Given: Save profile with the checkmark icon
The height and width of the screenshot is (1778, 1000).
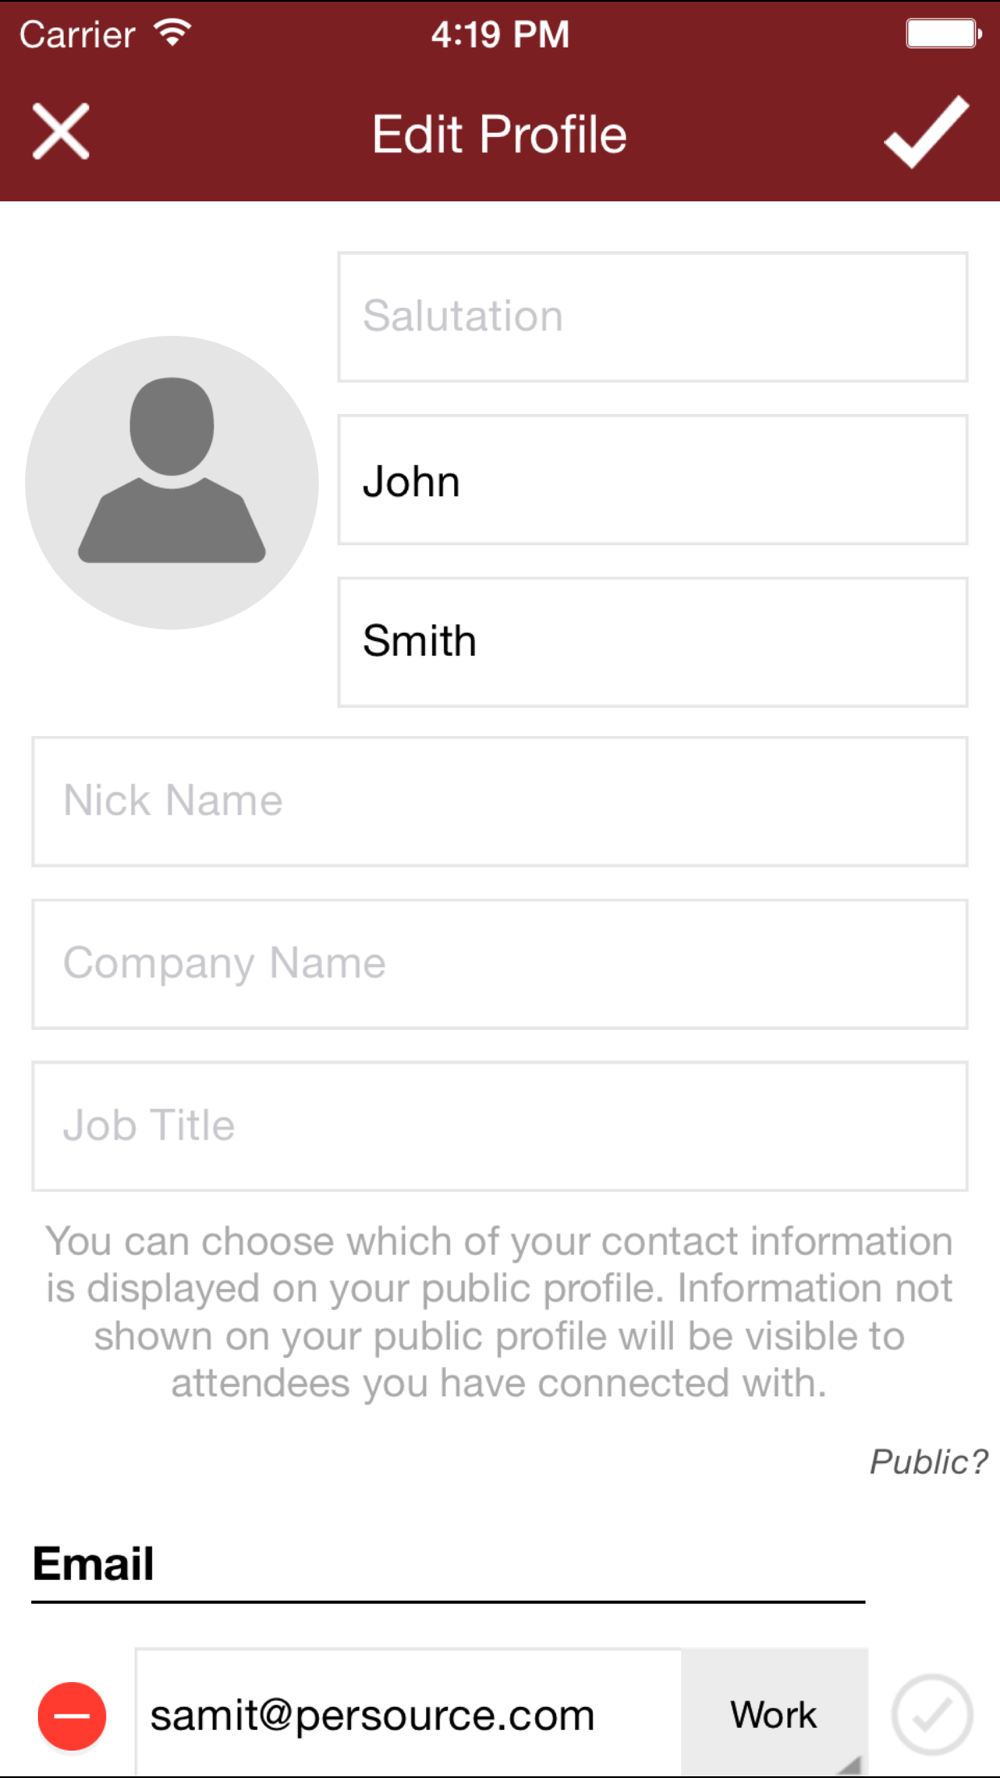Looking at the screenshot, I should [927, 132].
